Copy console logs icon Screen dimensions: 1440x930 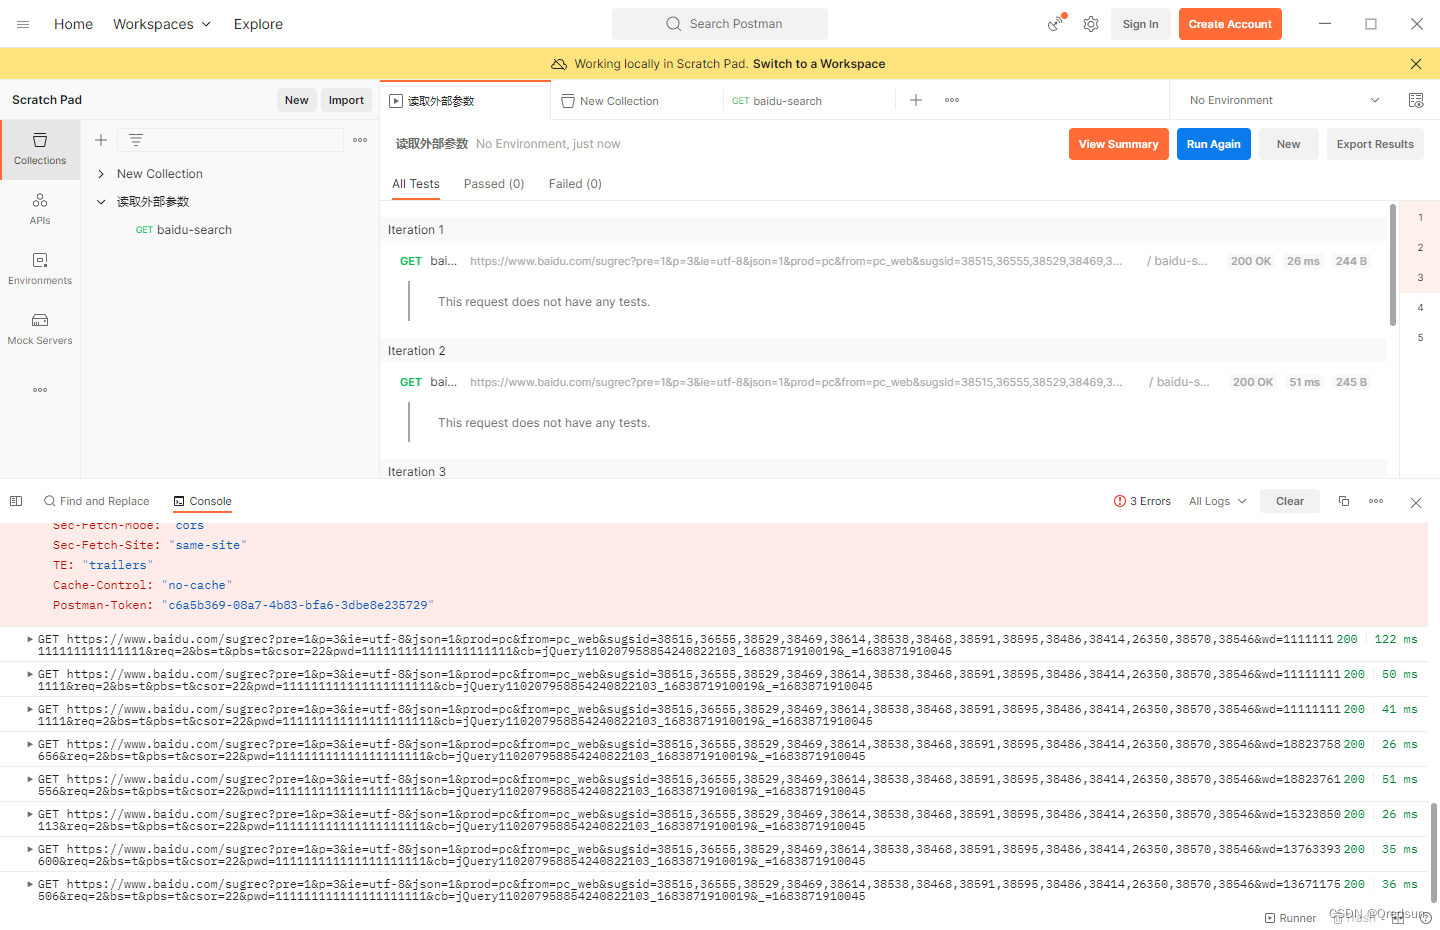click(x=1344, y=501)
